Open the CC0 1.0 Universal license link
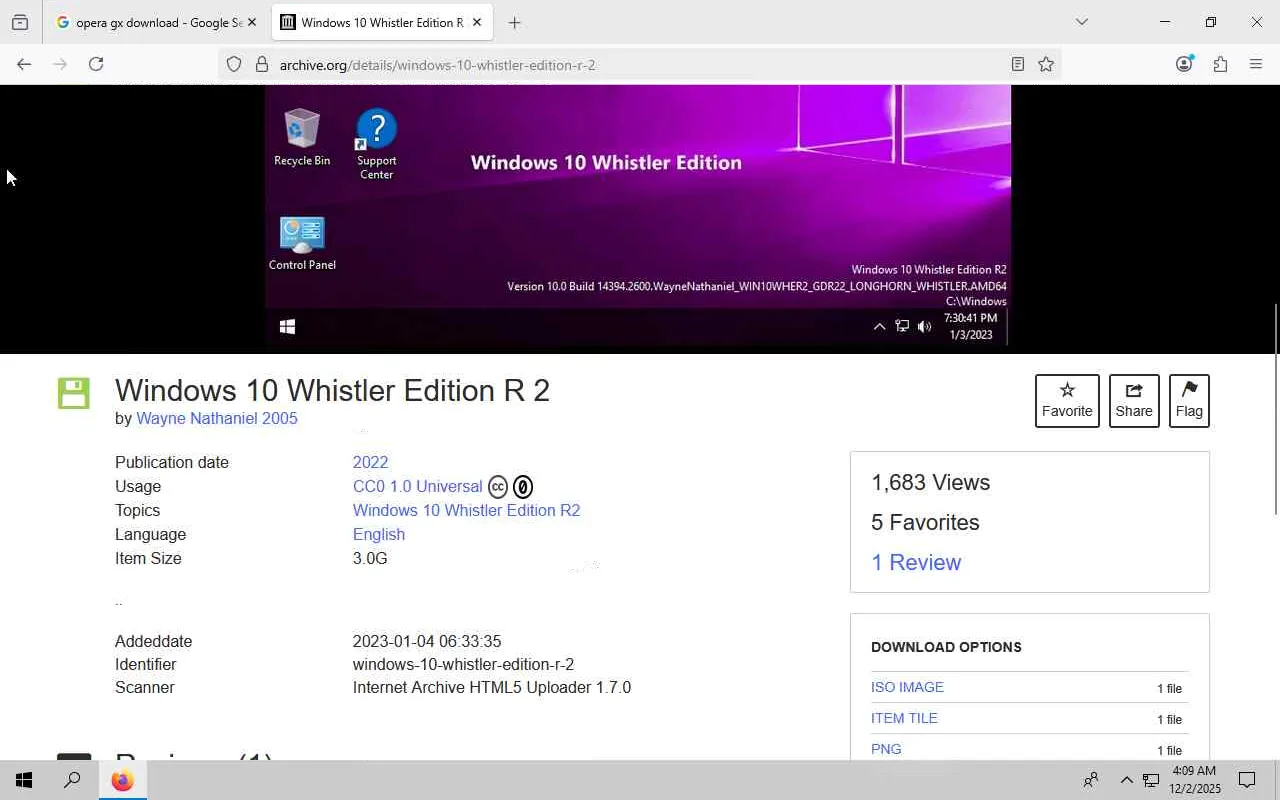 (x=418, y=486)
